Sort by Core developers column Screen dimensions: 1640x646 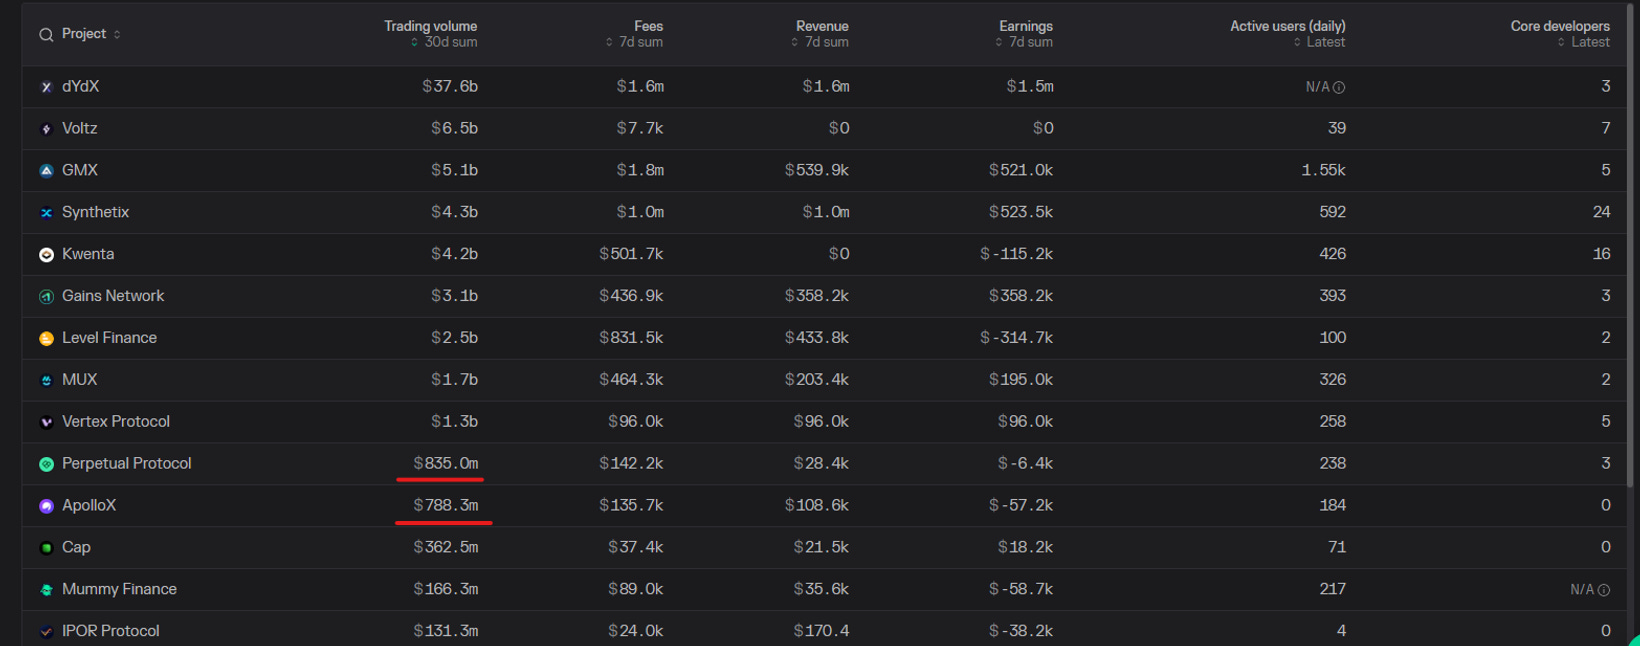point(1562,43)
